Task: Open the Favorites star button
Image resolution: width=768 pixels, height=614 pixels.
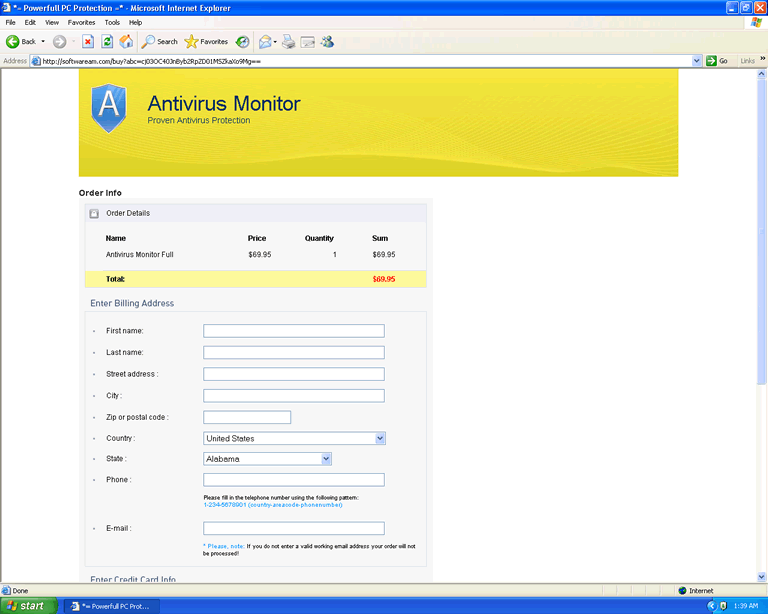Action: click(x=206, y=41)
